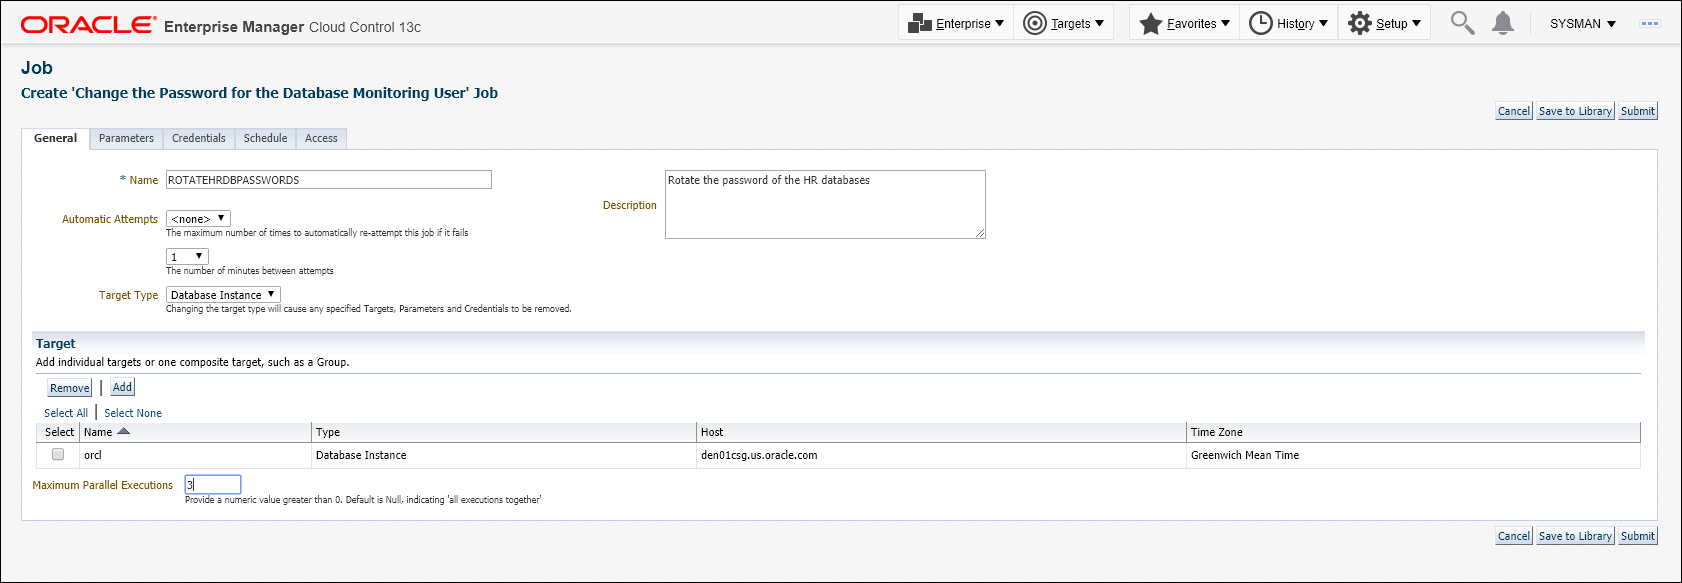Switch to the Access tab
Viewport: 1682px width, 583px height.
pyautogui.click(x=321, y=139)
